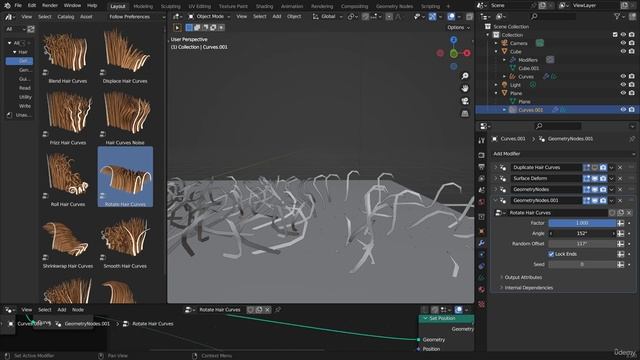The width and height of the screenshot is (640, 360).
Task: Click the Random Offset field
Action: (x=582, y=244)
